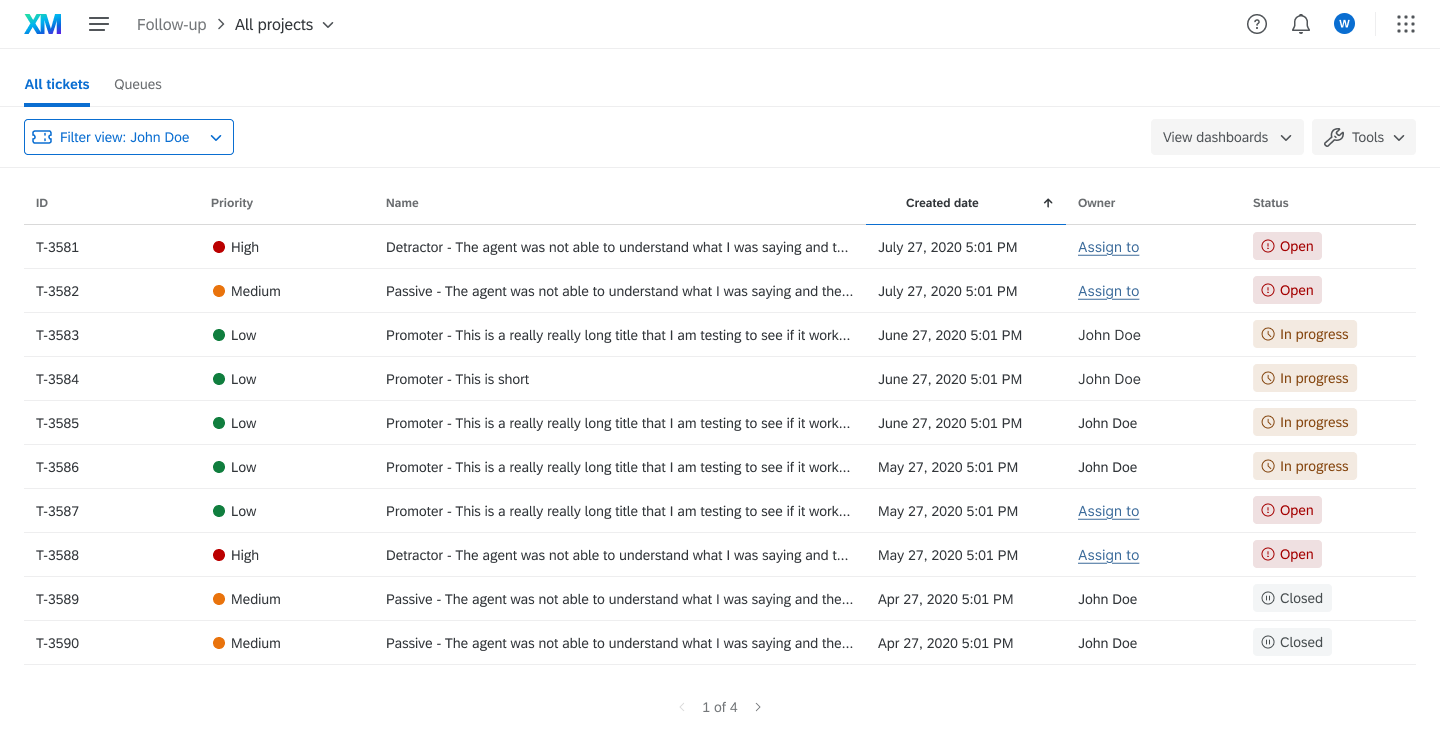Viewport: 1440px width, 752px height.
Task: Click the Owner column header
Action: 1096,203
